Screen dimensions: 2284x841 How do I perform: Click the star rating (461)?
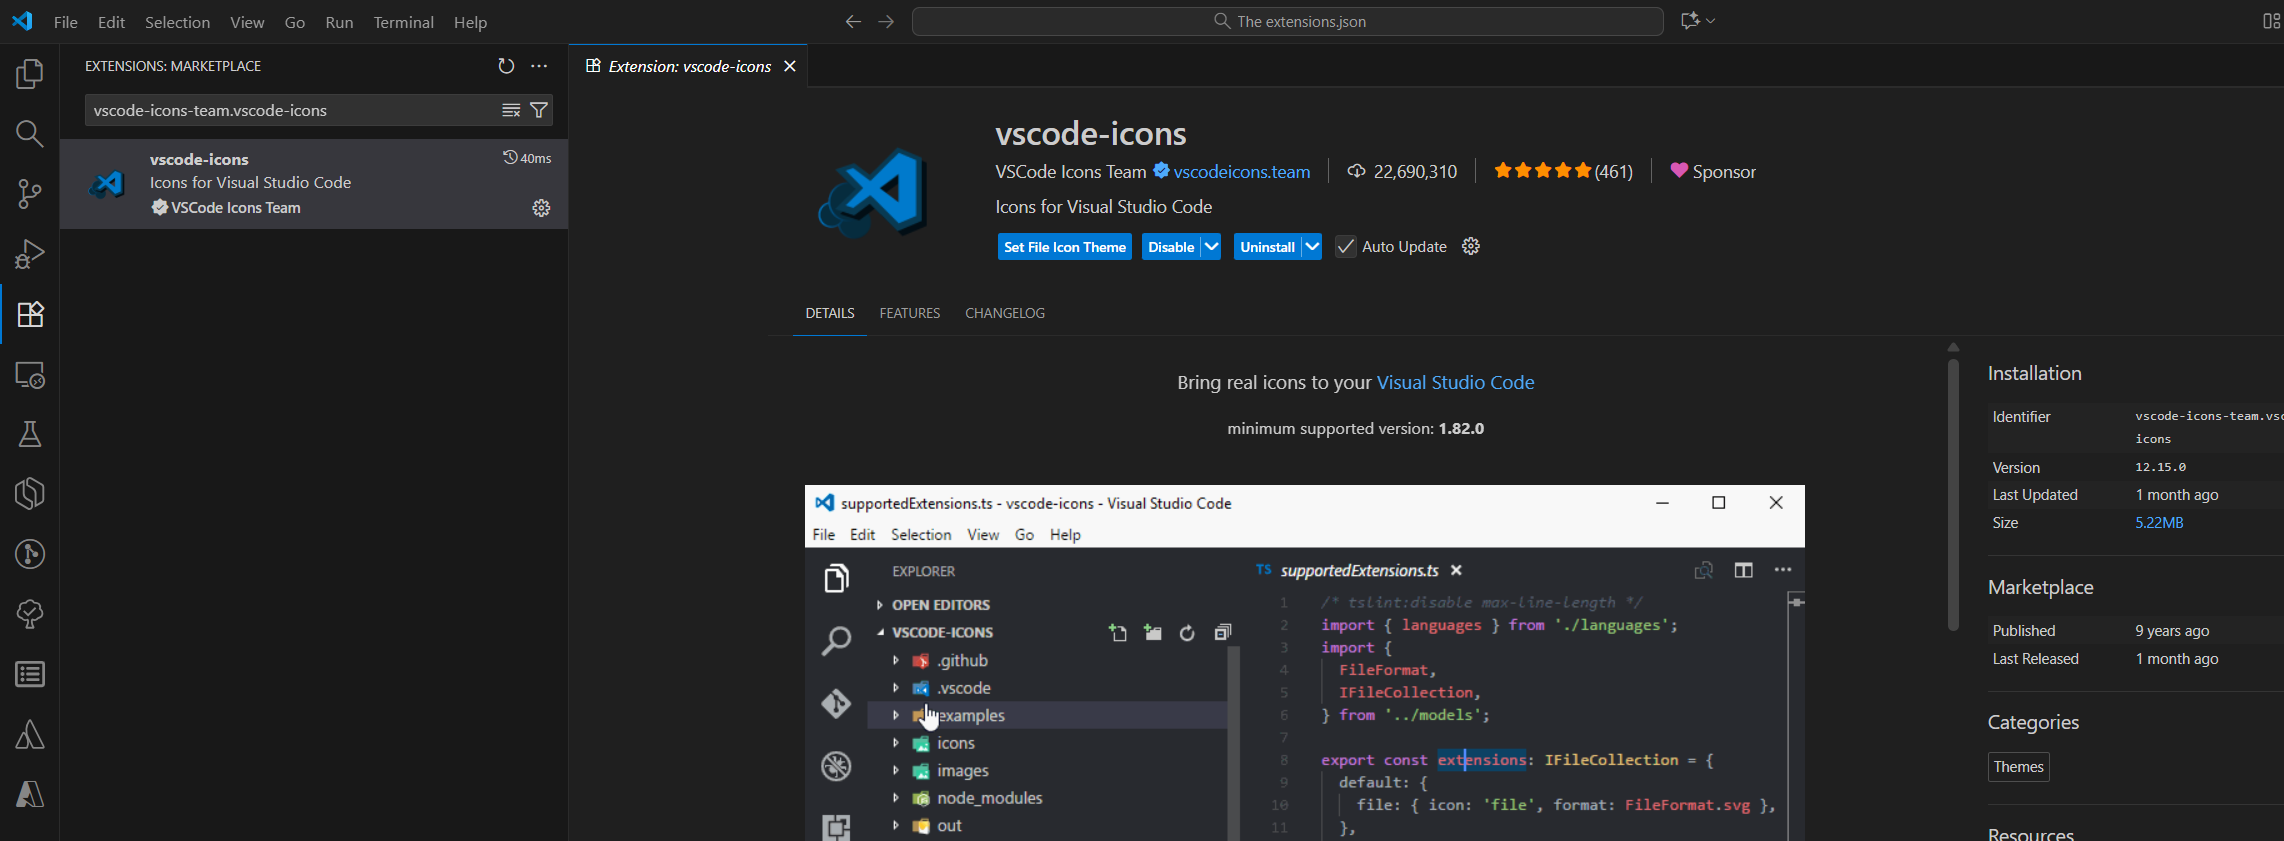1563,172
